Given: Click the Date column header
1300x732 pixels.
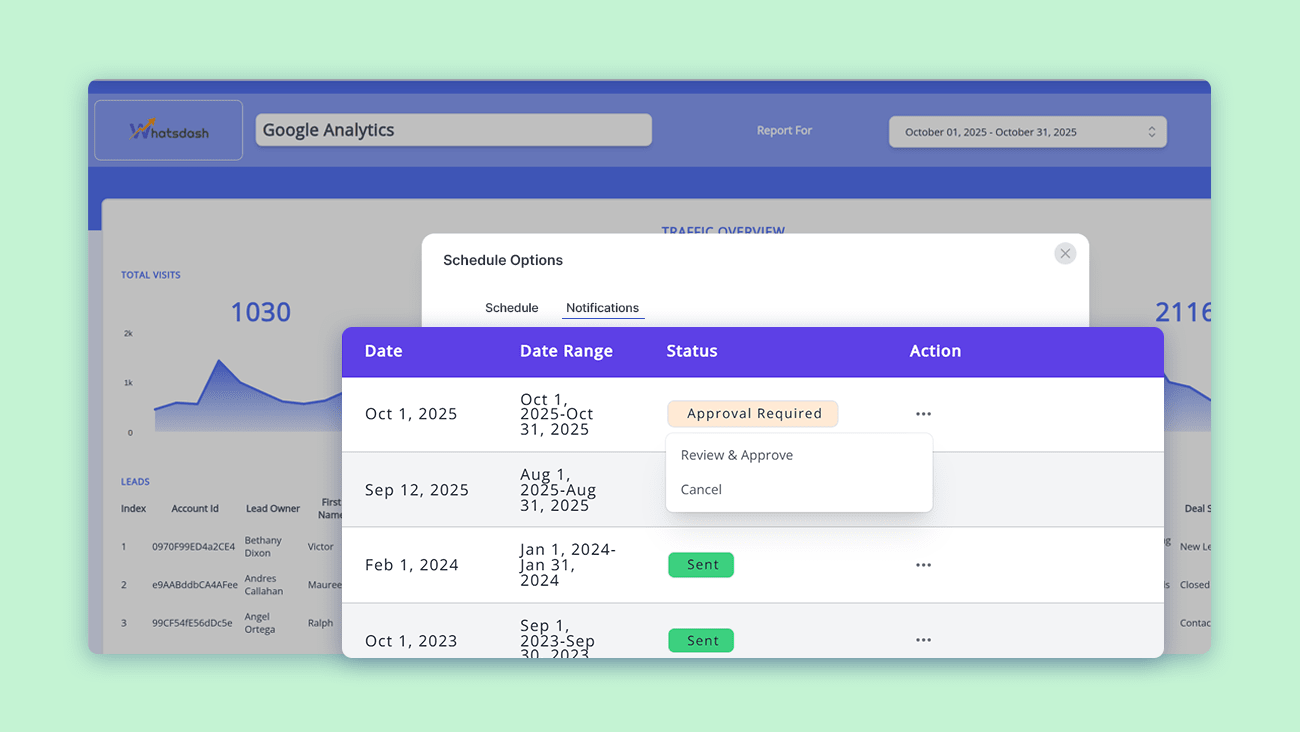Looking at the screenshot, I should point(384,351).
